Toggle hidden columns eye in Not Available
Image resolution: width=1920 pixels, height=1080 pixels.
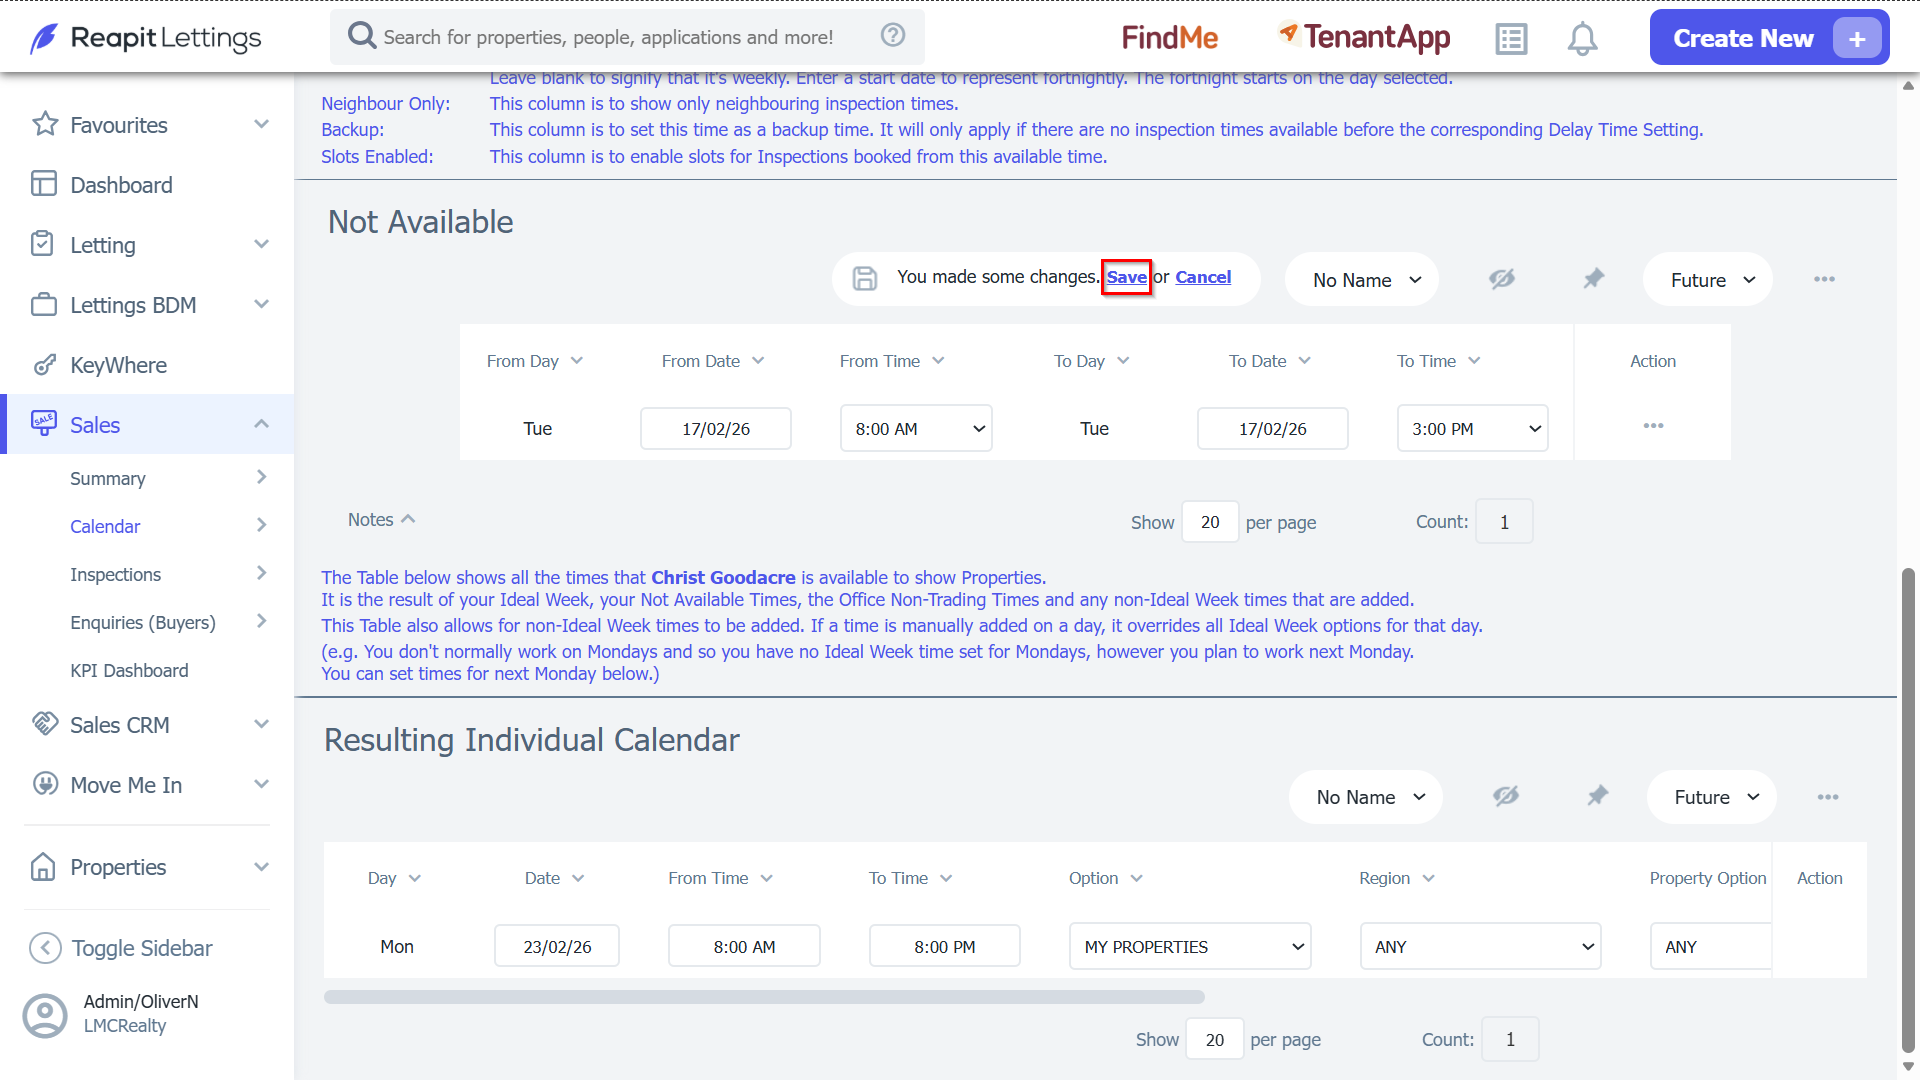(x=1502, y=279)
